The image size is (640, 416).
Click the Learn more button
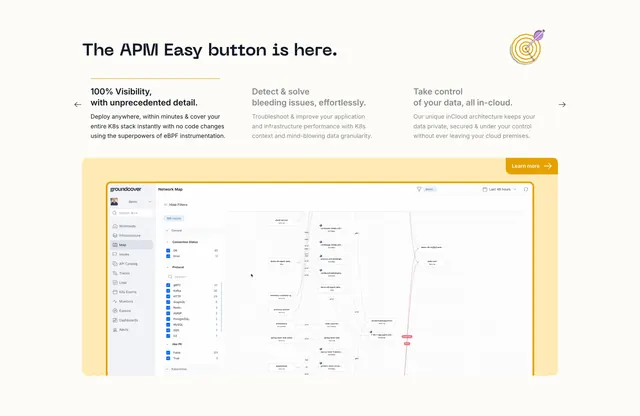click(531, 166)
